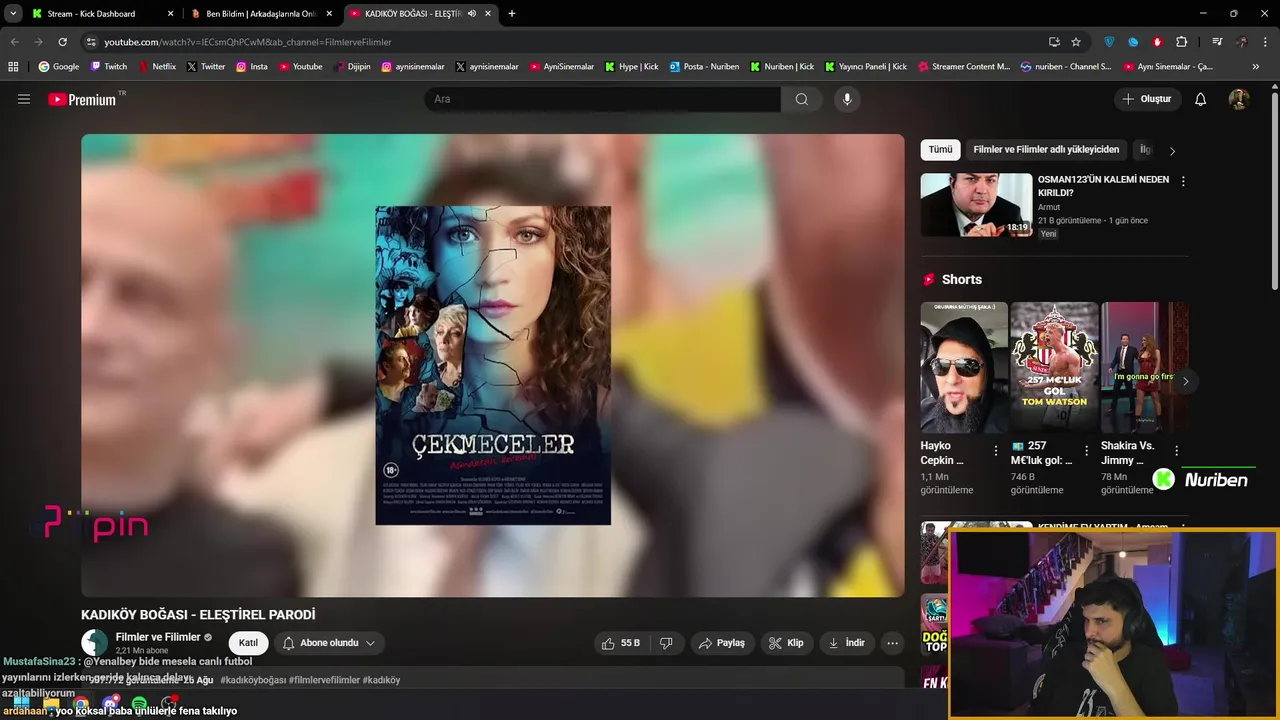This screenshot has height=720, width=1280.
Task: Bookmark this page with star icon
Action: click(x=1076, y=42)
